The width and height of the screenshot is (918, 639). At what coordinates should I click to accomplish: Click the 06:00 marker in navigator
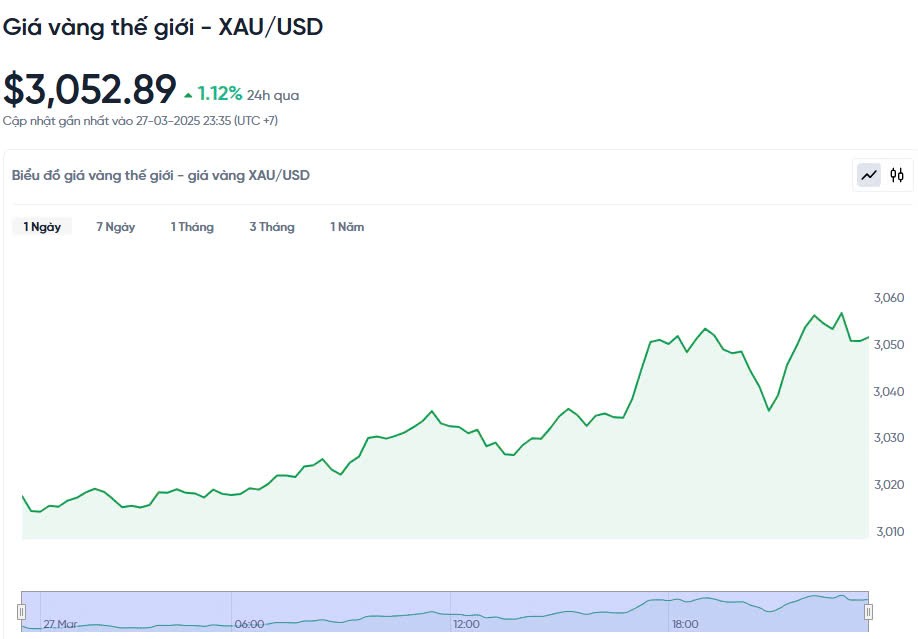pyautogui.click(x=249, y=624)
